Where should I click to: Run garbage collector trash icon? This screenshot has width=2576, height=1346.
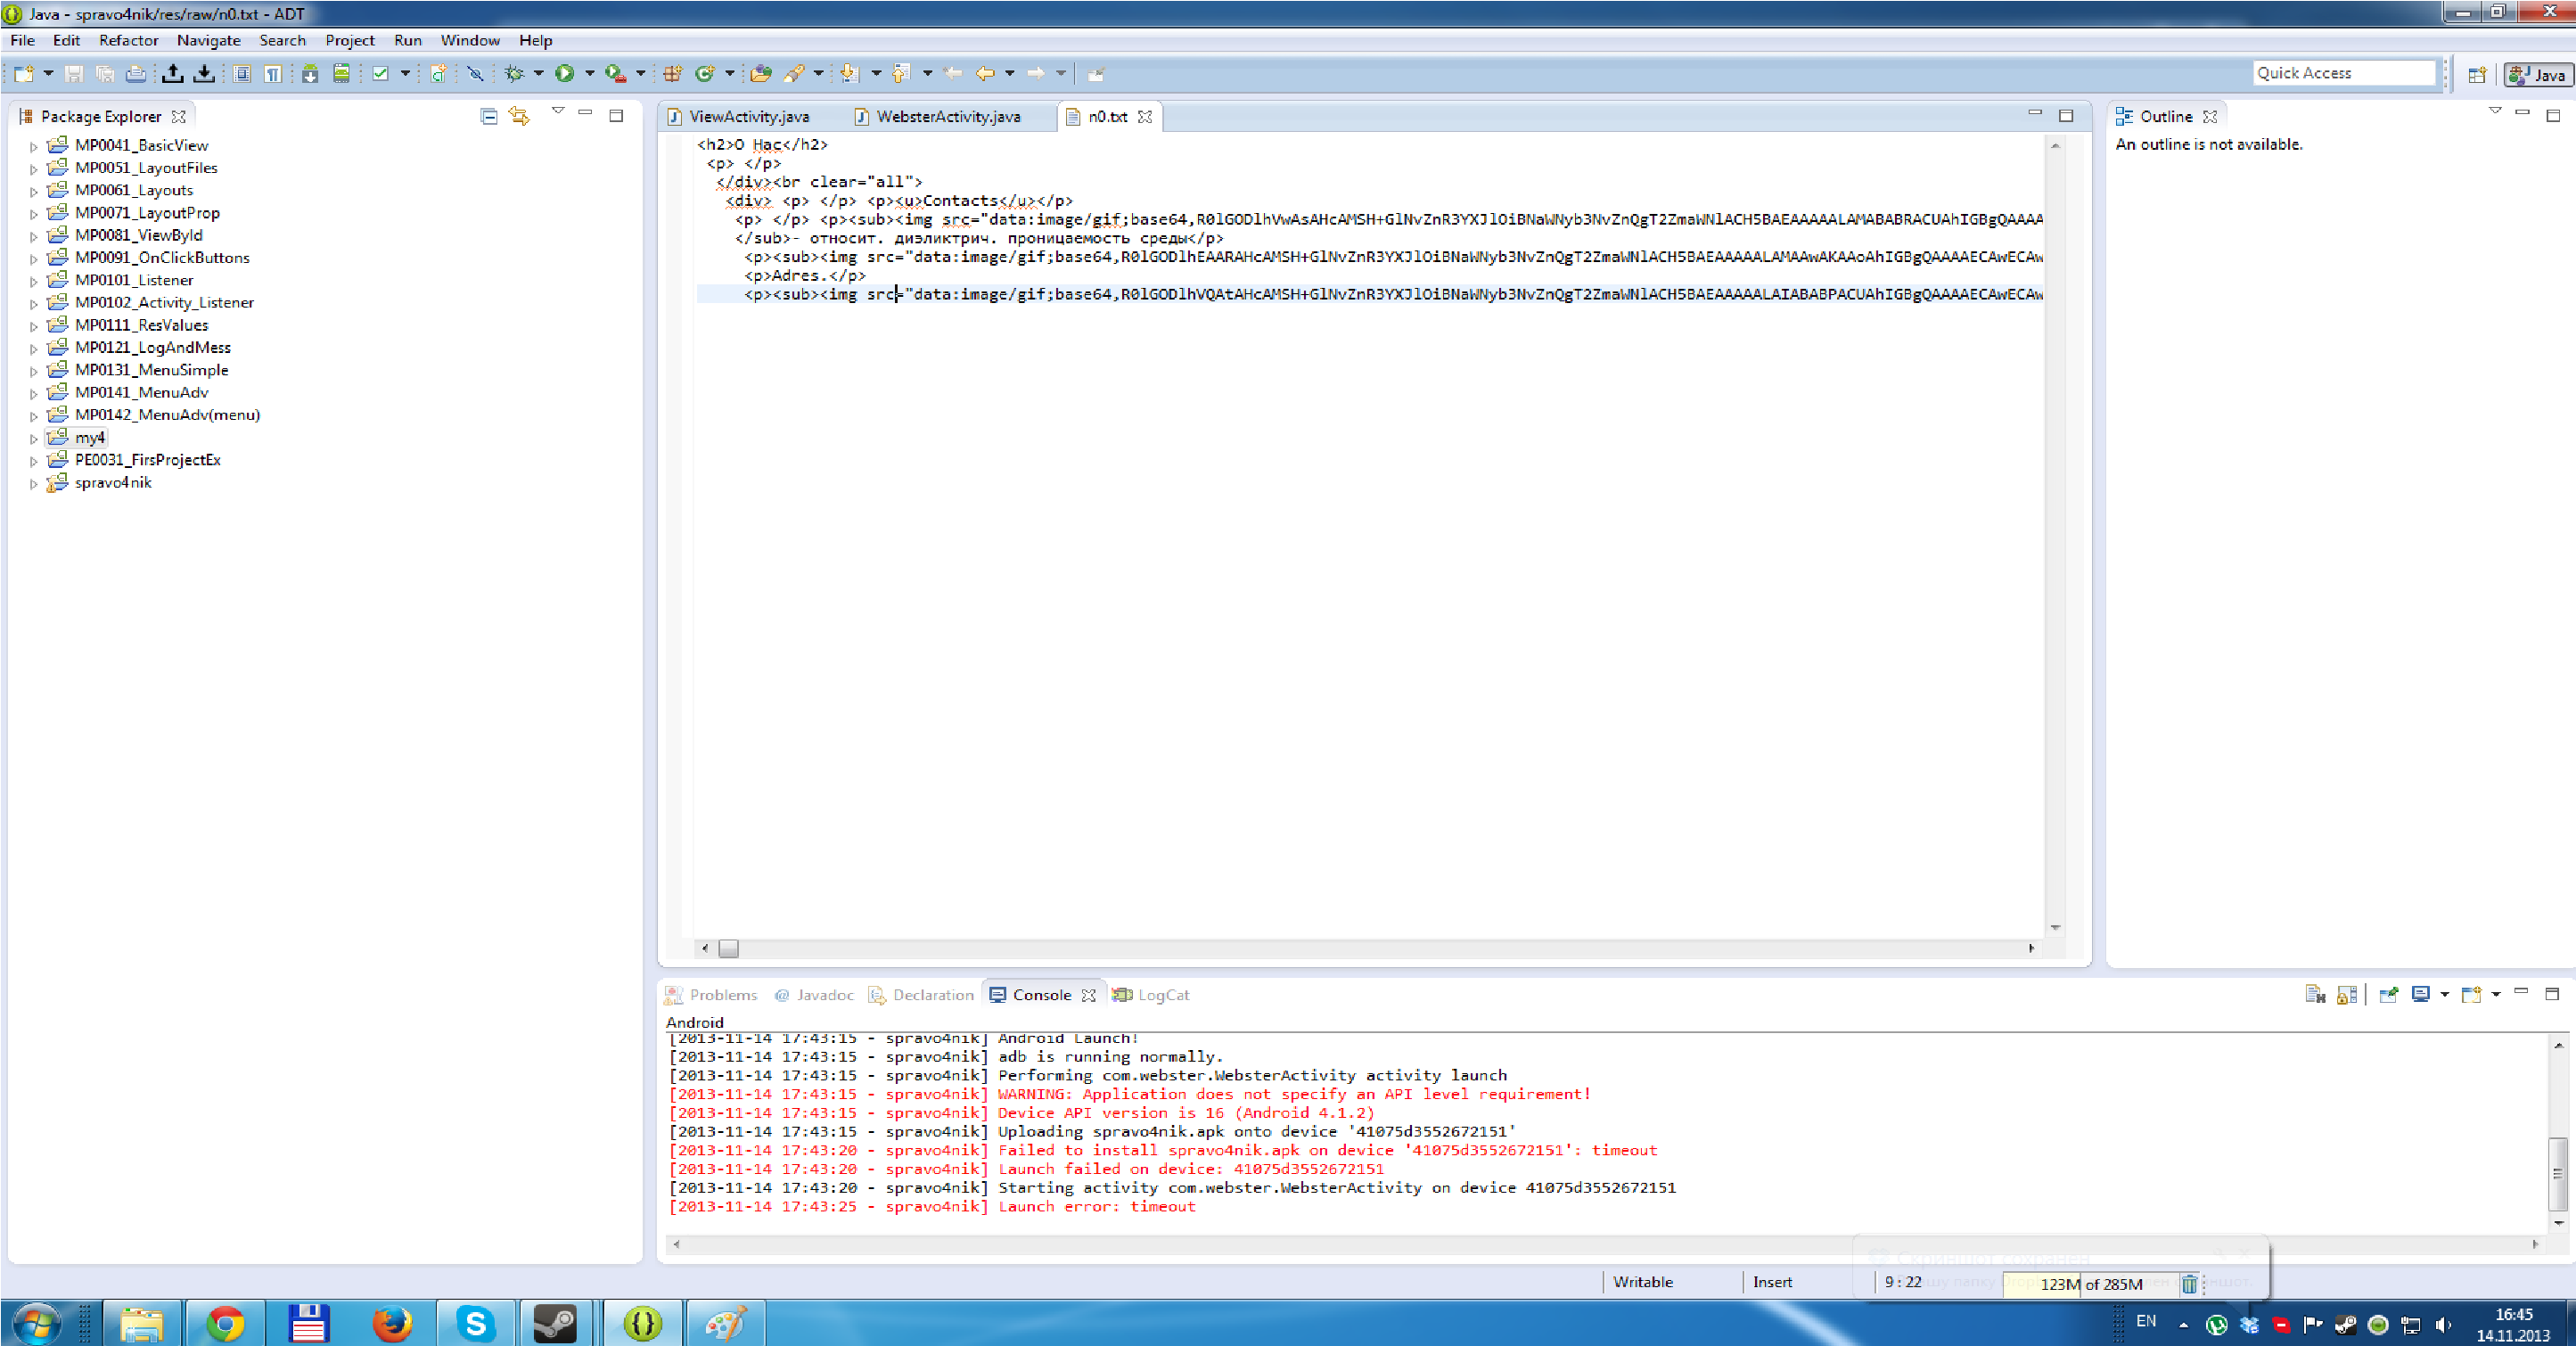(2189, 1284)
